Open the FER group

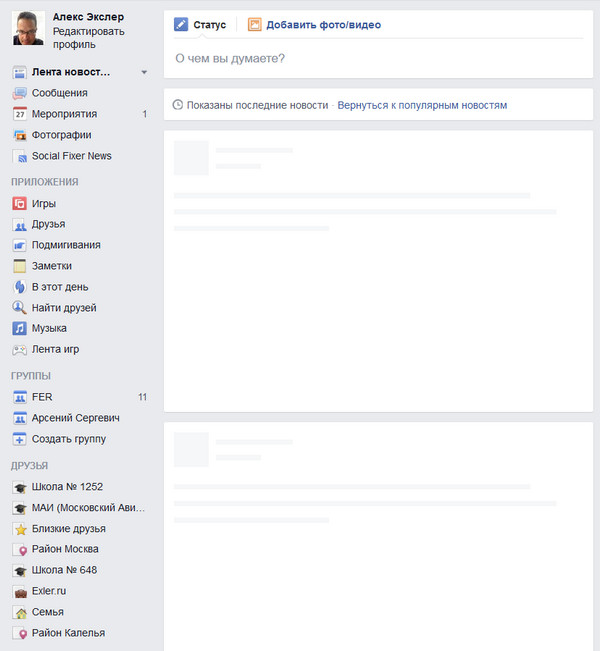tap(42, 397)
